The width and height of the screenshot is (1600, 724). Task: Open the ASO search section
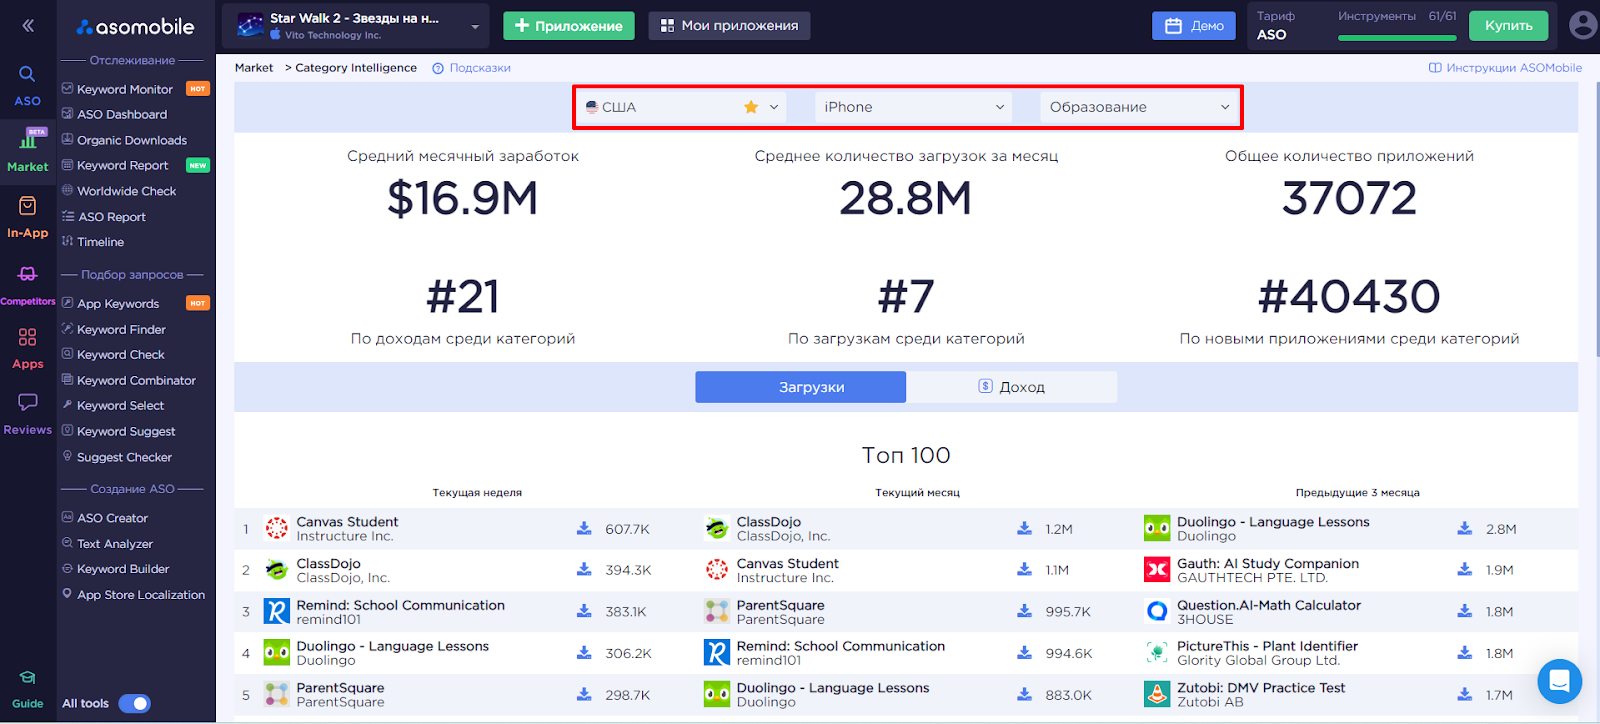(x=27, y=86)
